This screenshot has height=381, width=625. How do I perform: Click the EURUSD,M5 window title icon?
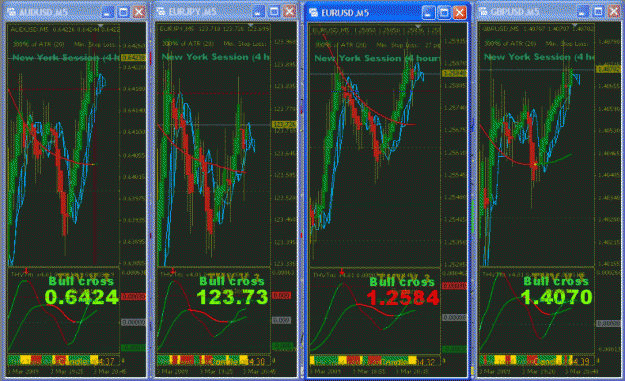(x=314, y=13)
